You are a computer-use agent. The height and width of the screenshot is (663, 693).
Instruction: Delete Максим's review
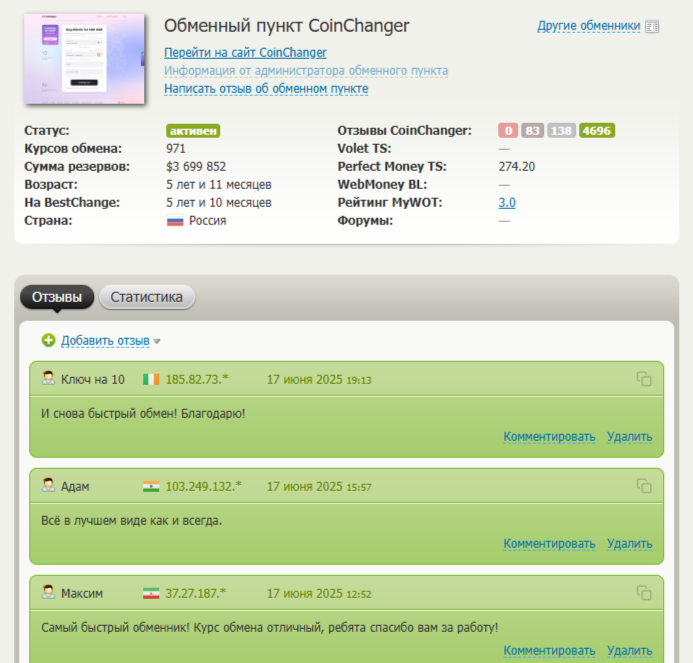click(x=629, y=651)
